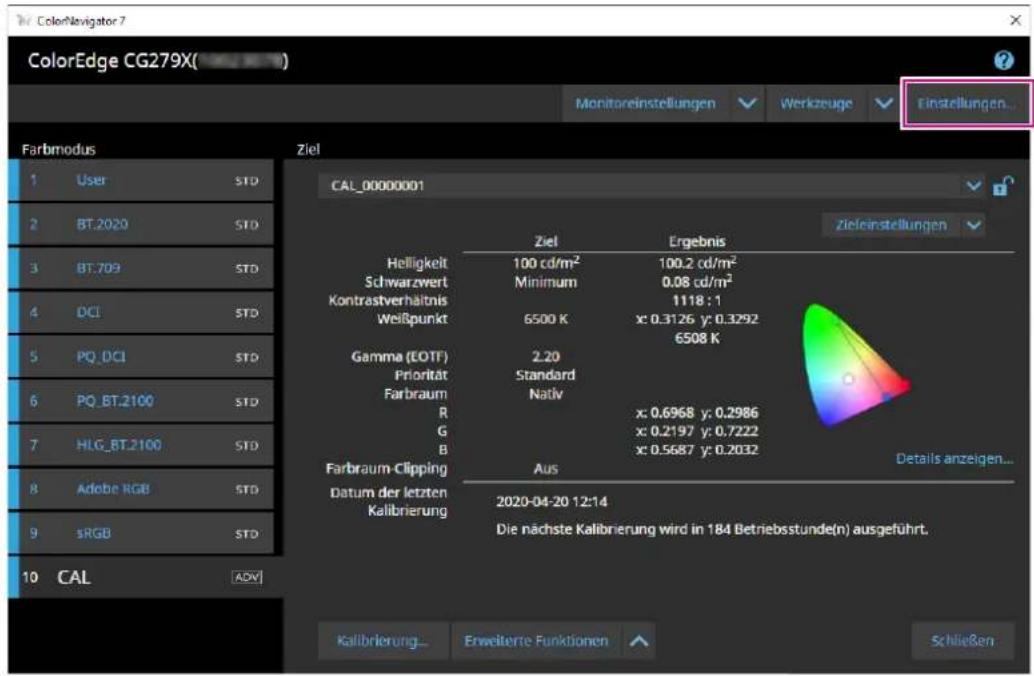Select color mode 7 HLG_BT.2100
Screen dimensions: 1034x676
pos(141,445)
